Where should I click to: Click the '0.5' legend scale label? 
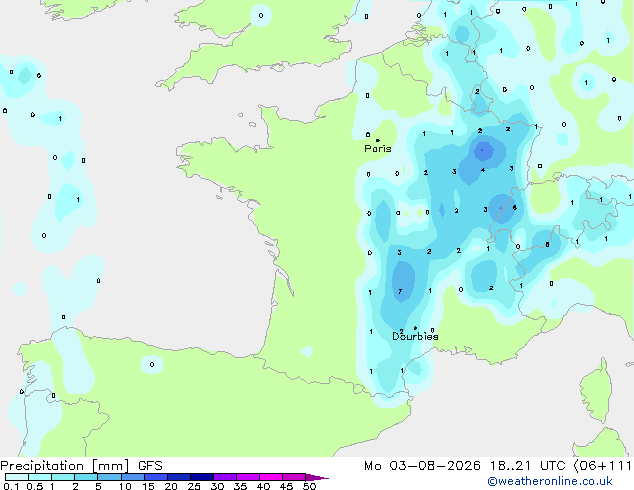[35, 486]
